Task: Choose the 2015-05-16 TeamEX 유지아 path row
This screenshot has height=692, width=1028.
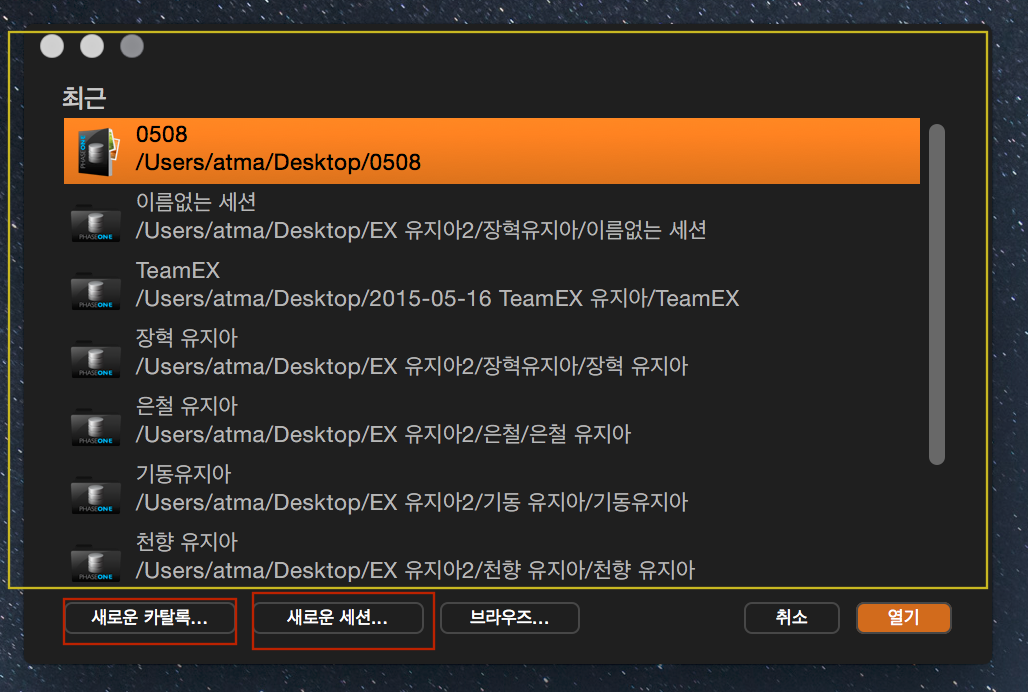Action: [x=437, y=298]
